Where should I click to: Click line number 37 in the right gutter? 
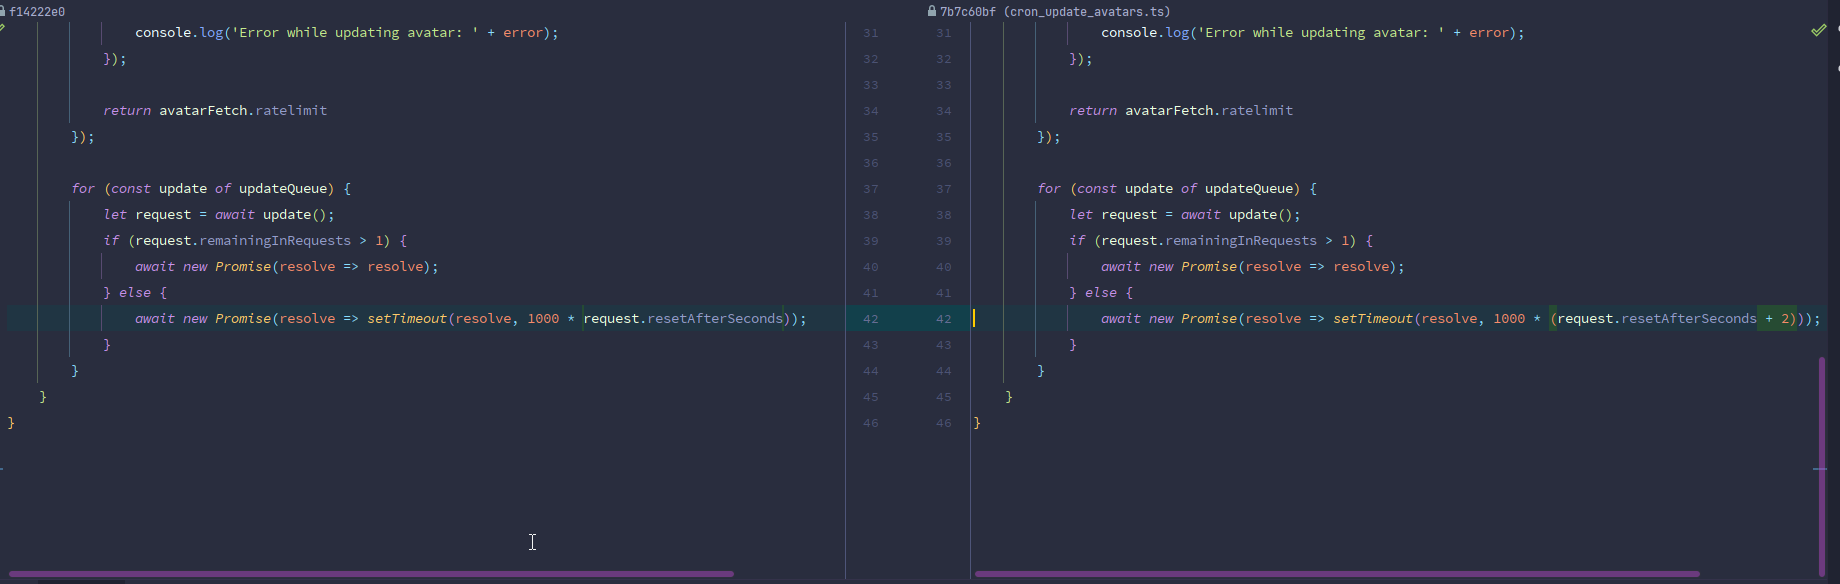(x=943, y=189)
